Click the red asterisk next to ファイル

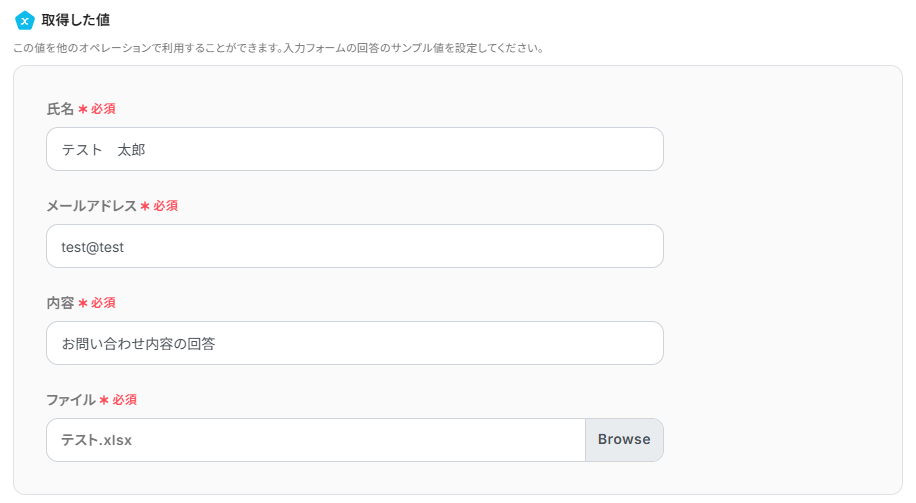[x=104, y=400]
